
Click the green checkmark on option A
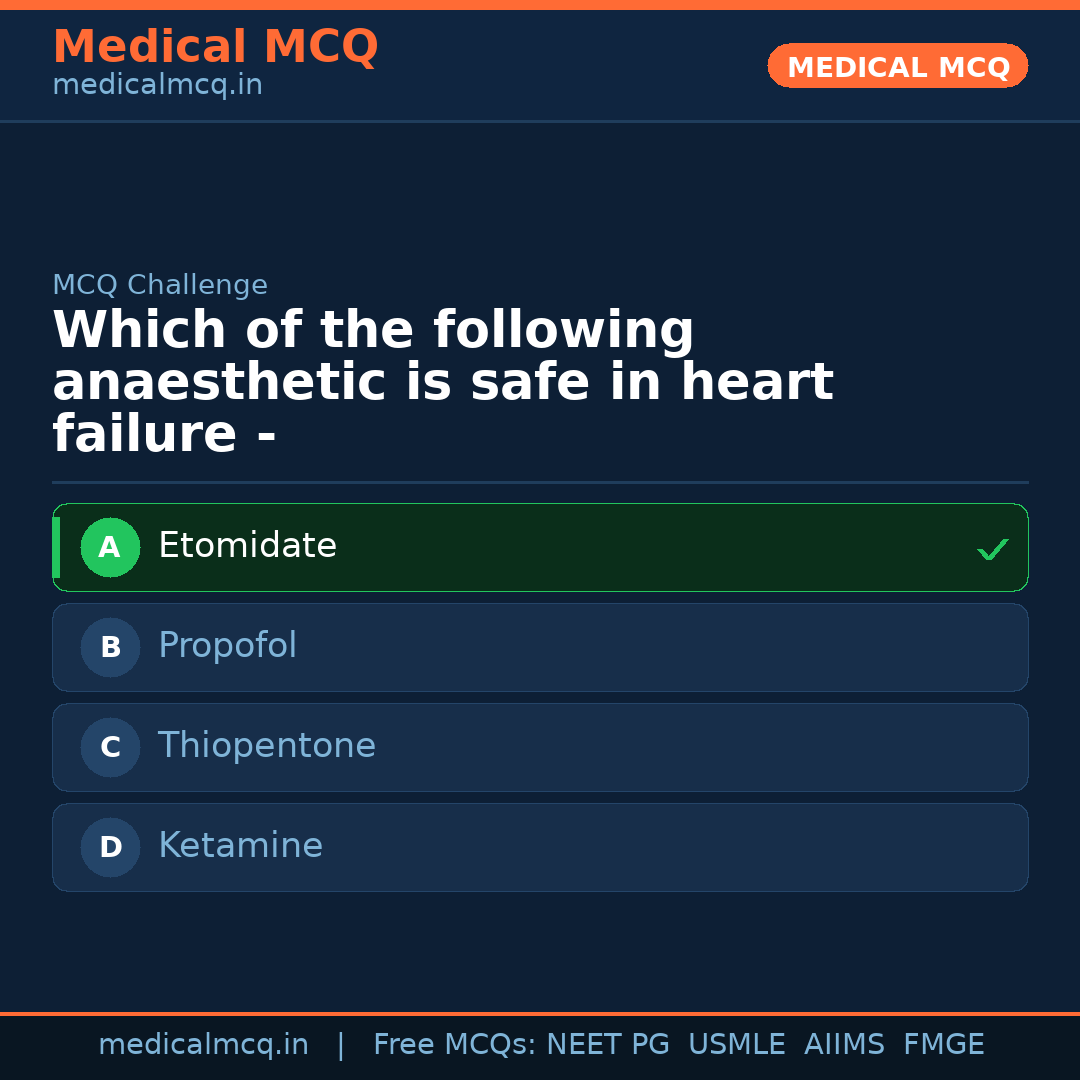pyautogui.click(x=992, y=548)
